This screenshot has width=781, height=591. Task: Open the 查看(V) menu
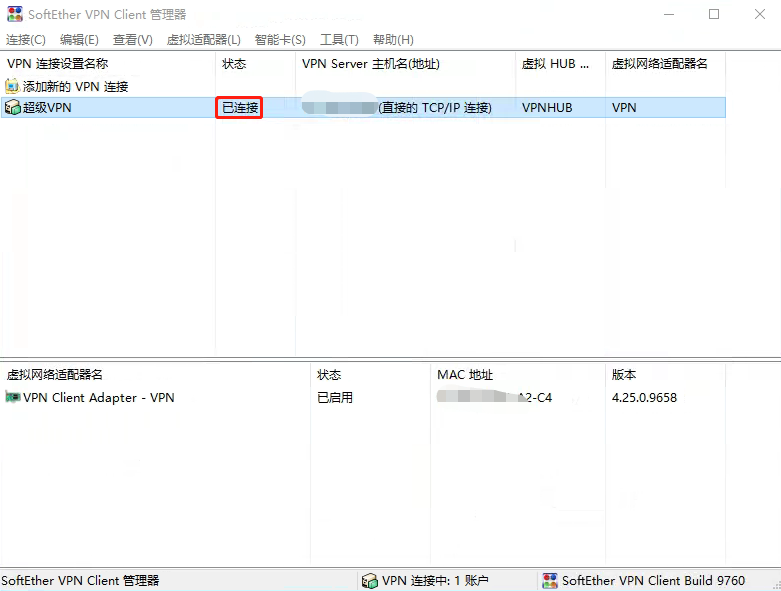coord(133,40)
